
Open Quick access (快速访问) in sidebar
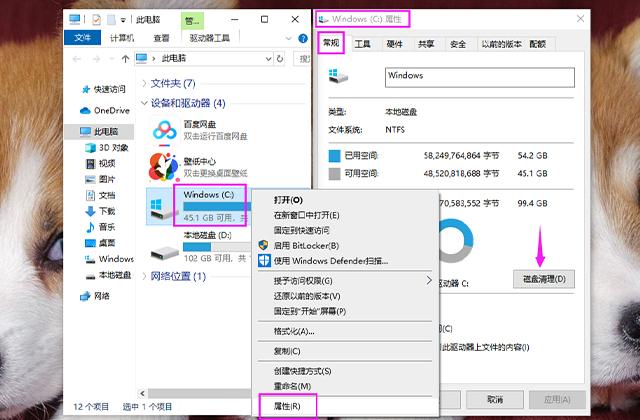point(103,89)
